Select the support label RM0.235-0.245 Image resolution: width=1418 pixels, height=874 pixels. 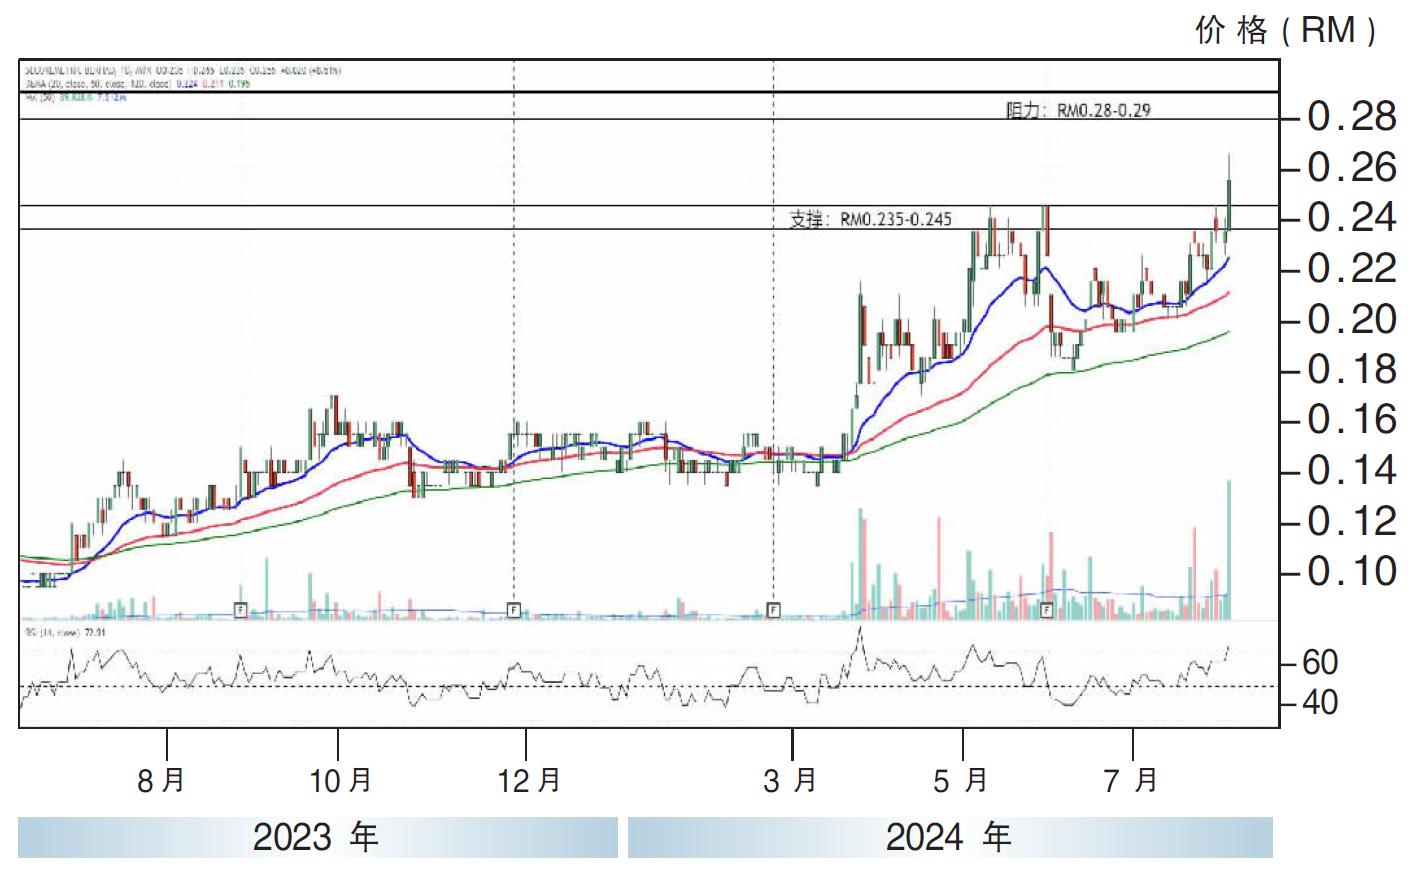[x=870, y=219]
